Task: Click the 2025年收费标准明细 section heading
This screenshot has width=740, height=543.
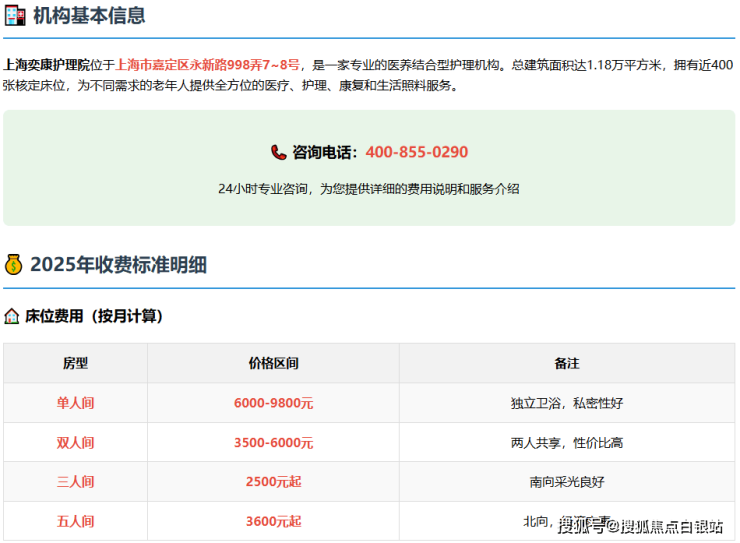Action: (118, 265)
